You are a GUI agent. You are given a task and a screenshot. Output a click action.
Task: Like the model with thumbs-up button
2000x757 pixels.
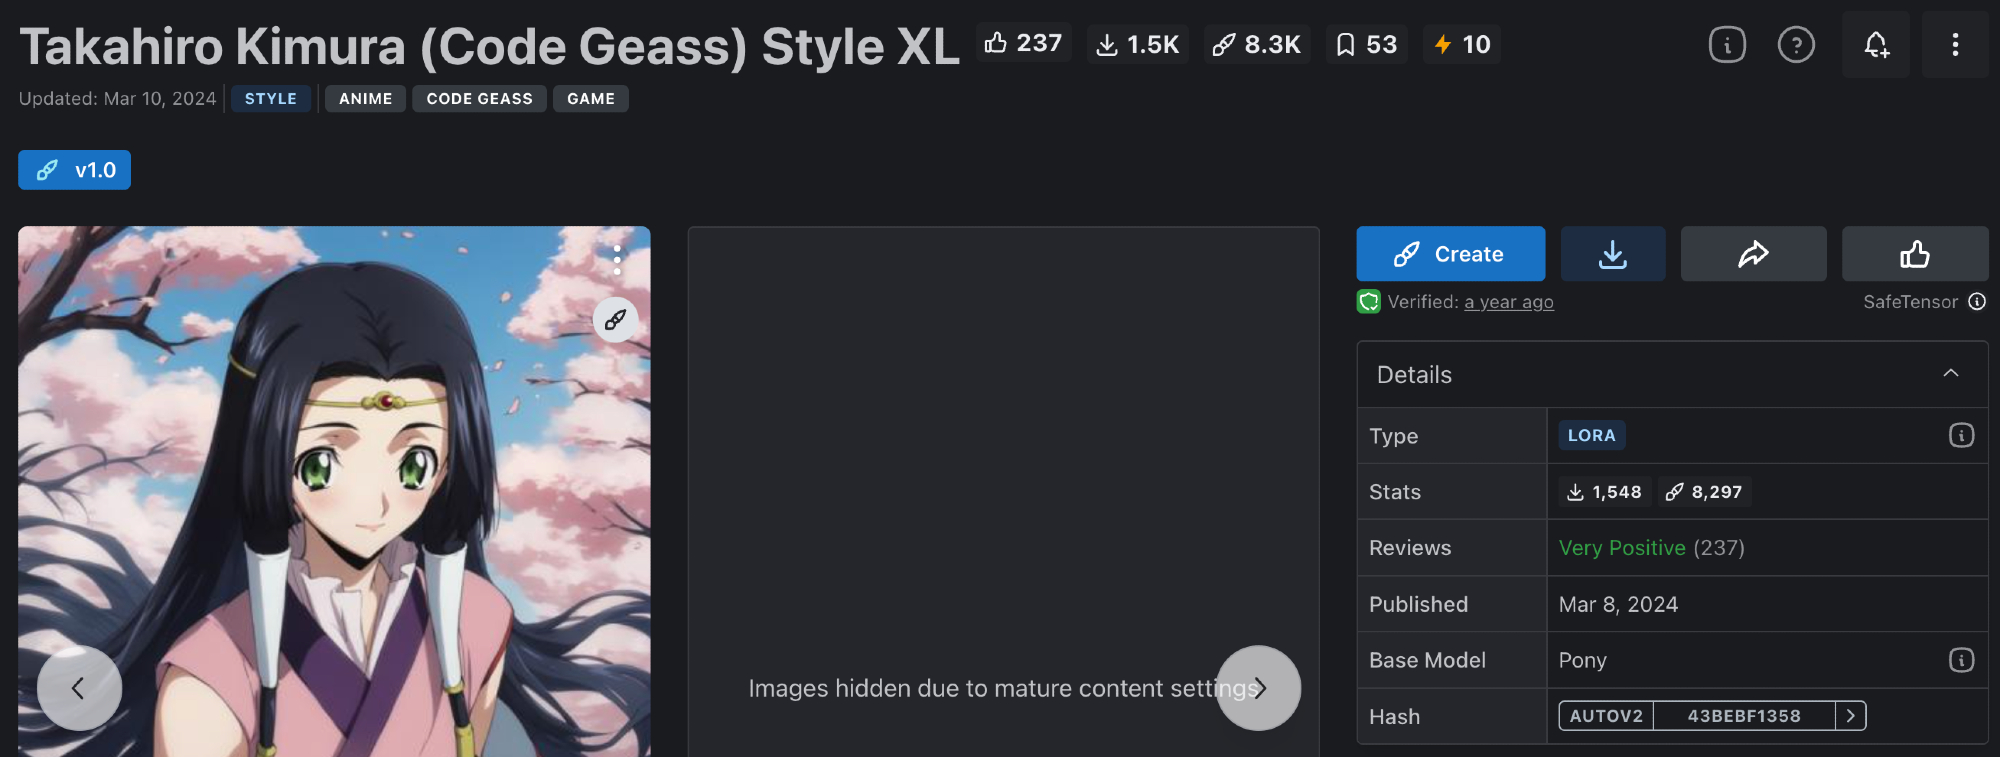coord(1915,254)
